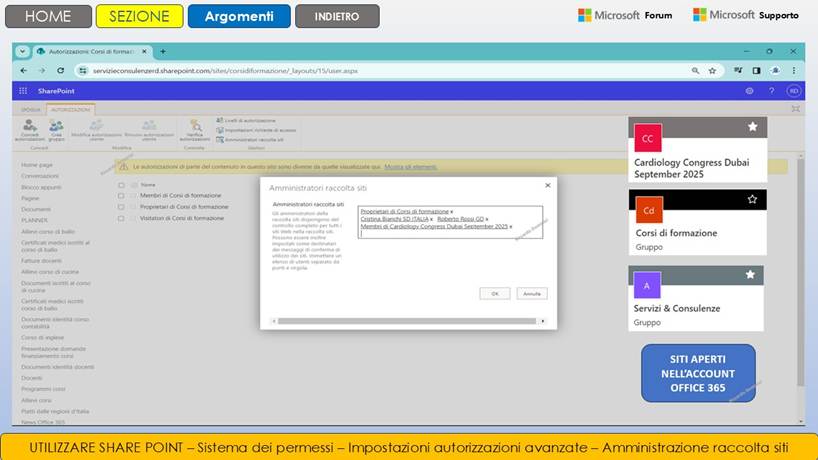Confirm the dialog with OK
Viewport: 818px width, 460px height.
coord(495,294)
